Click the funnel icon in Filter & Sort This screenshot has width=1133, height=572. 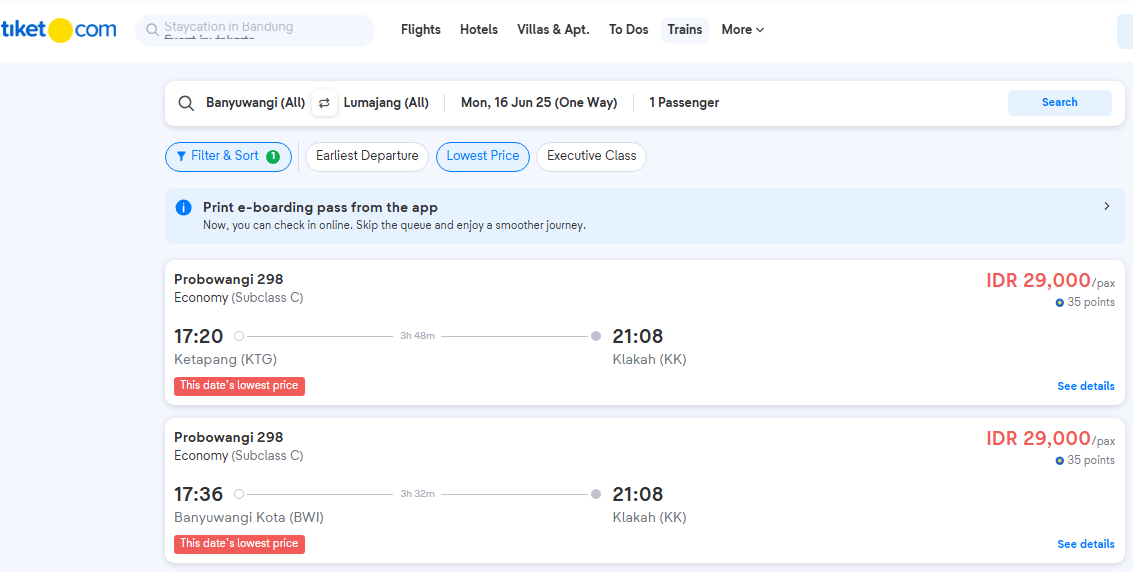coord(181,156)
